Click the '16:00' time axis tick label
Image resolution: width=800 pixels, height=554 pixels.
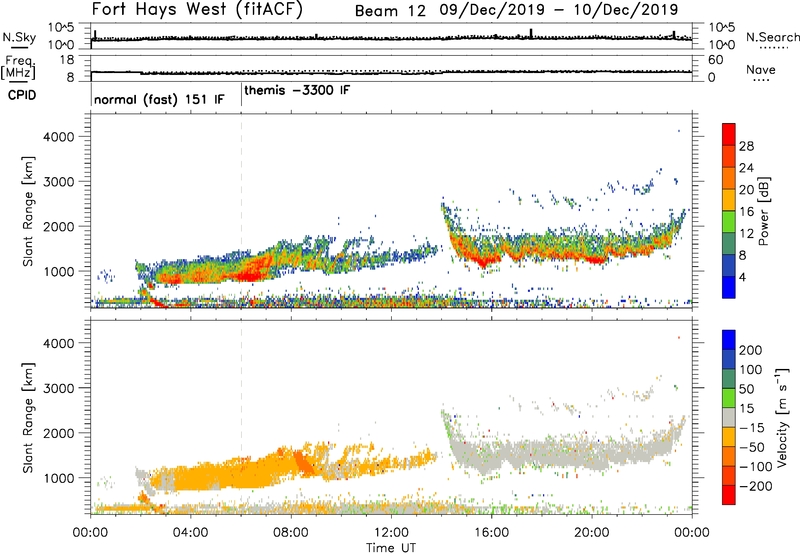coord(491,533)
